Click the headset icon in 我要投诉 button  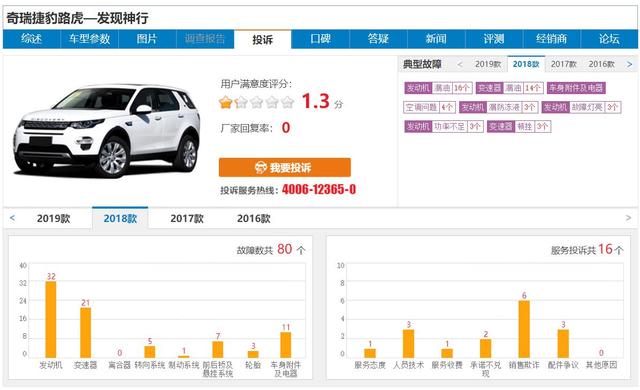[x=260, y=167]
